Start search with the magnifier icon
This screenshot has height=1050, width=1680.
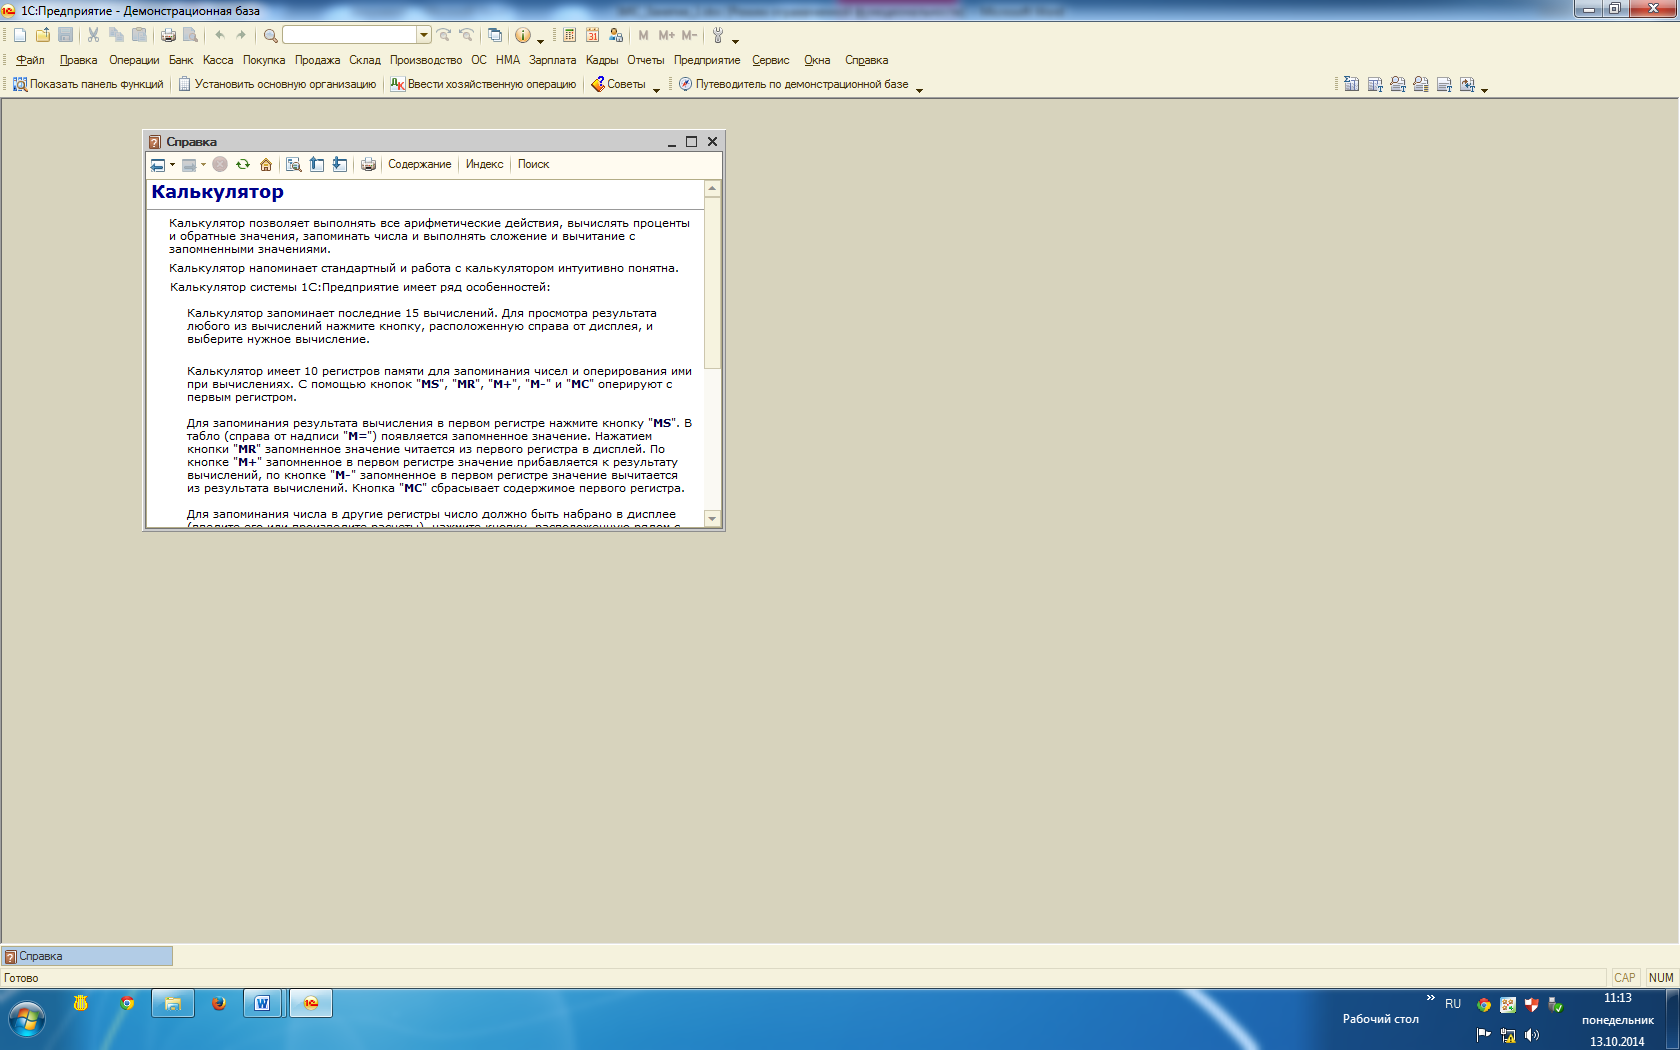[x=270, y=35]
